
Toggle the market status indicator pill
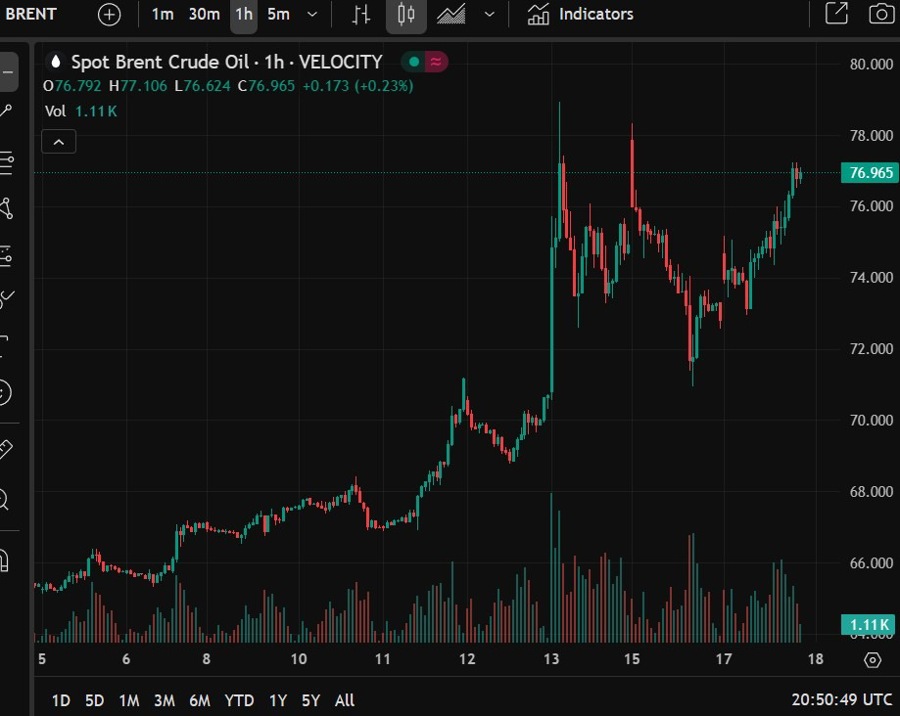[425, 62]
